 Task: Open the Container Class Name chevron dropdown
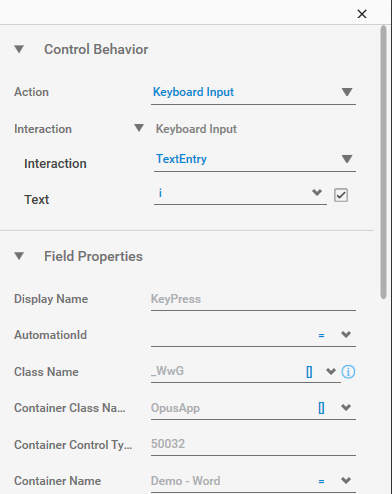click(346, 407)
